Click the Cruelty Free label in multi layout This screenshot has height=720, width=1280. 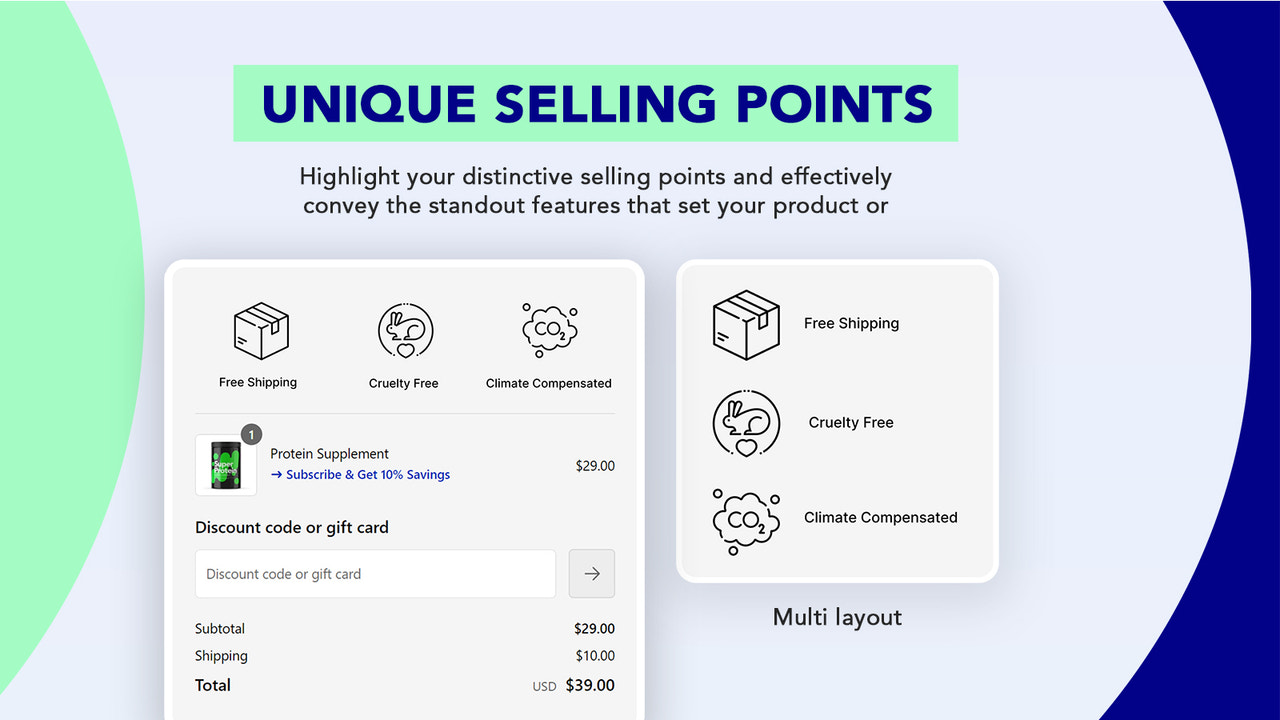851,423
